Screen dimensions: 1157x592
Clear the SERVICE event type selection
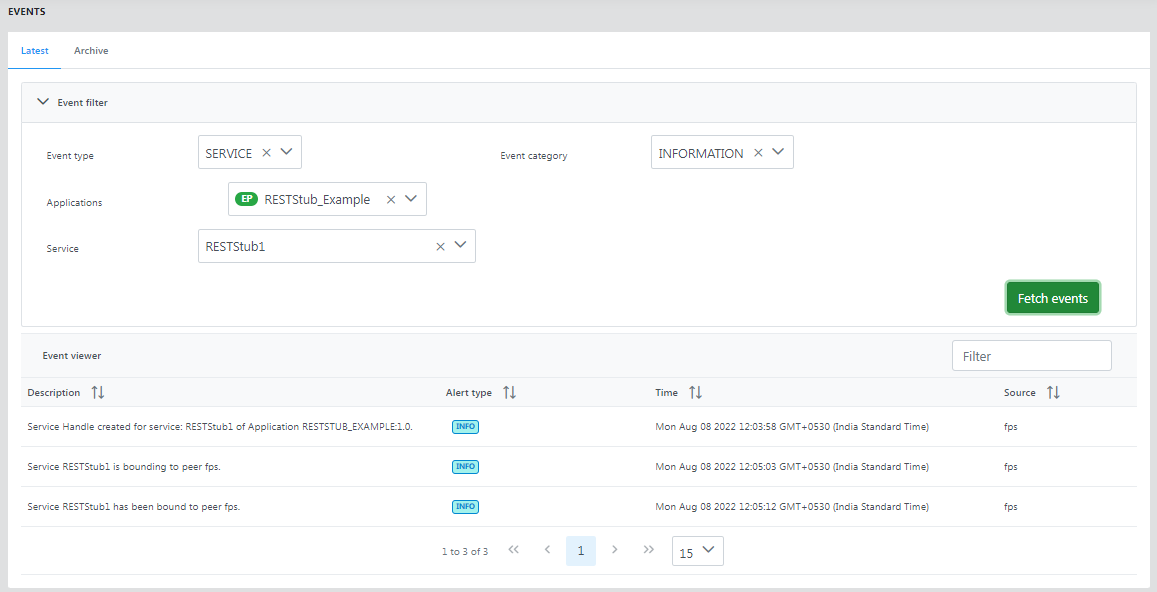tap(266, 153)
